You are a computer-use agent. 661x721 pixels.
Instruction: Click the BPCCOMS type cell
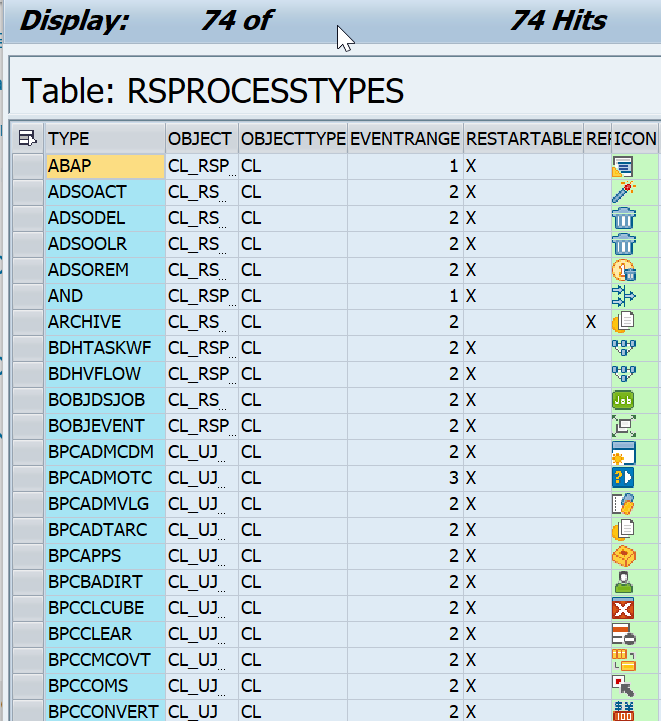[x=105, y=686]
